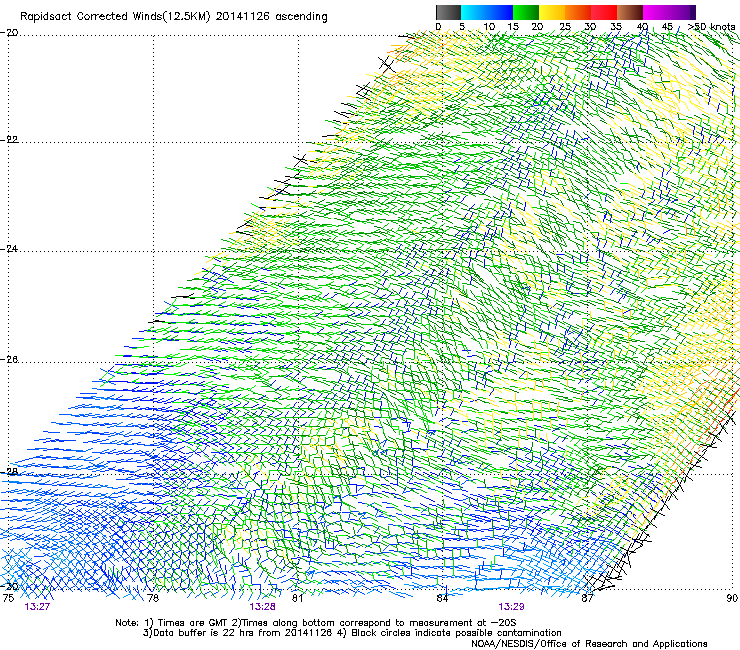The height and width of the screenshot is (650, 740).
Task: Click the 'Times are GMT' note line
Action: click(x=315, y=623)
